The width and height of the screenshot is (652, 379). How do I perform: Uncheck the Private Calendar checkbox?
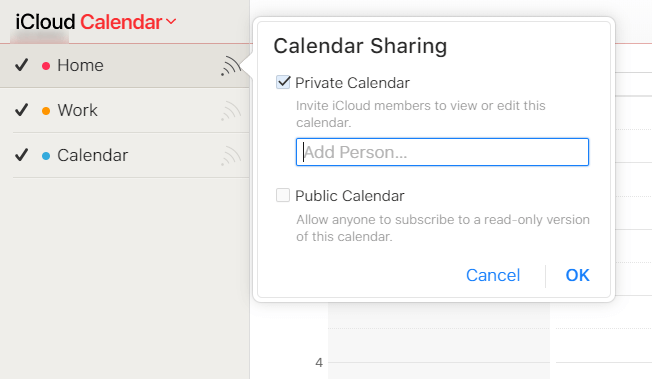[x=283, y=82]
